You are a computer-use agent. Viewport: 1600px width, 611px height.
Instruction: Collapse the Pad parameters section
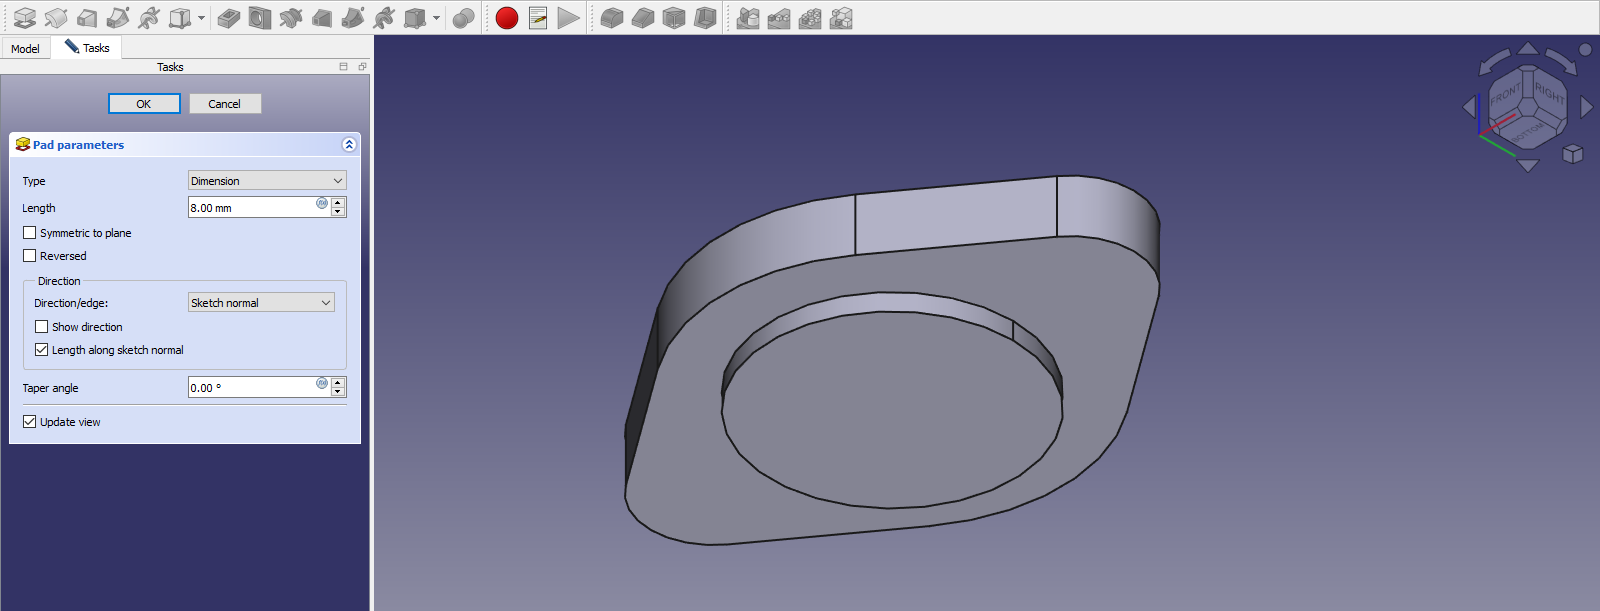click(x=349, y=145)
